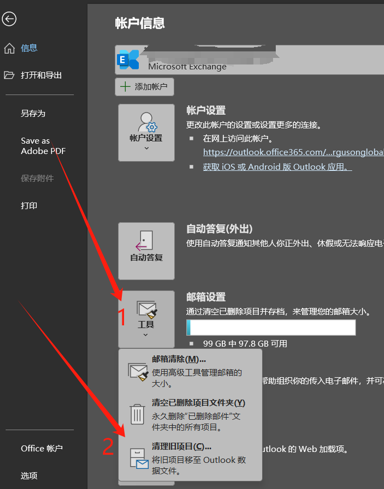The width and height of the screenshot is (384, 489).
Task: Click the 添加帐户 button
Action: click(x=144, y=87)
